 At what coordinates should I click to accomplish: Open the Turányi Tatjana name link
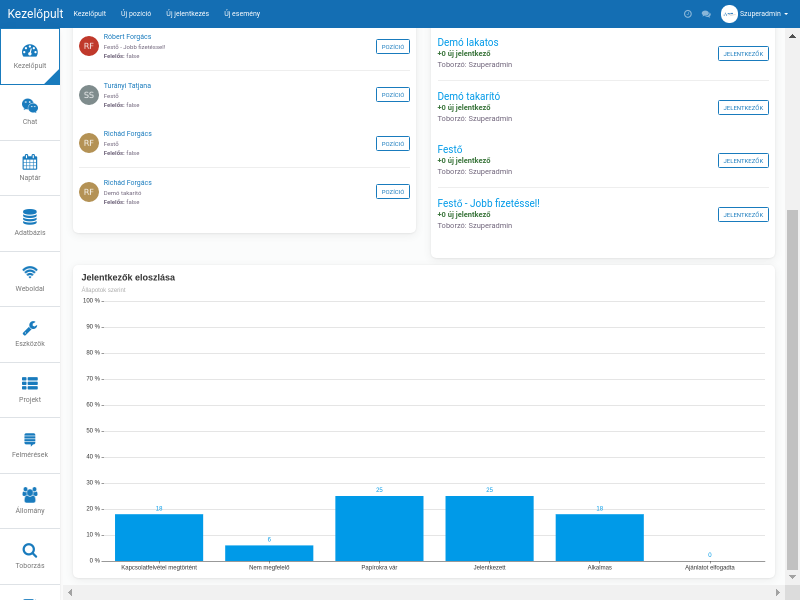coord(127,86)
